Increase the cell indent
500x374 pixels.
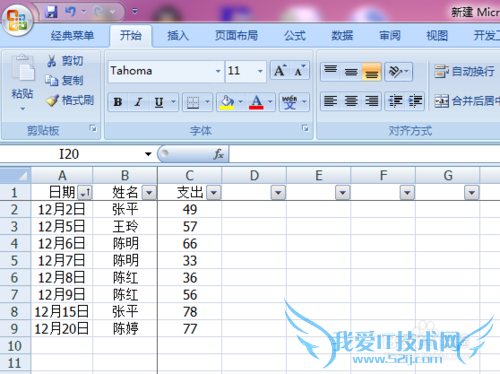415,101
